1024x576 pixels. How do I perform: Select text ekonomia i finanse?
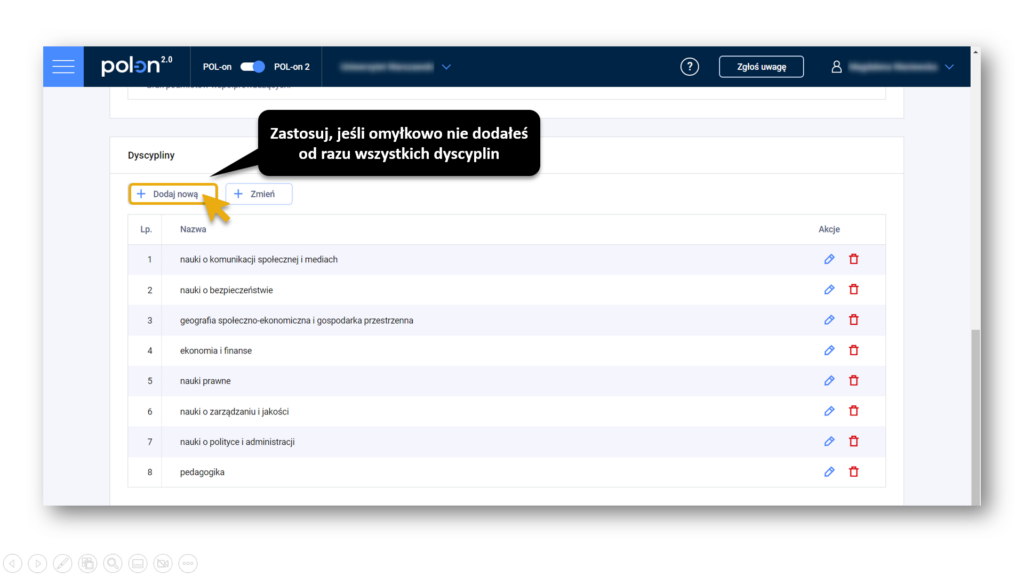tap(216, 351)
